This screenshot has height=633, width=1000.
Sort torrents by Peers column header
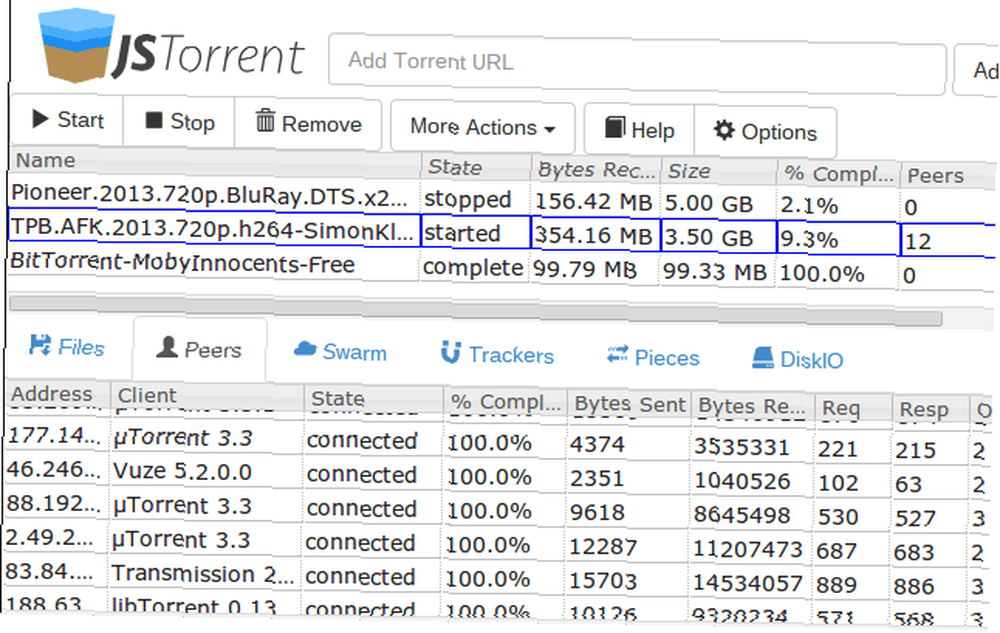point(949,175)
